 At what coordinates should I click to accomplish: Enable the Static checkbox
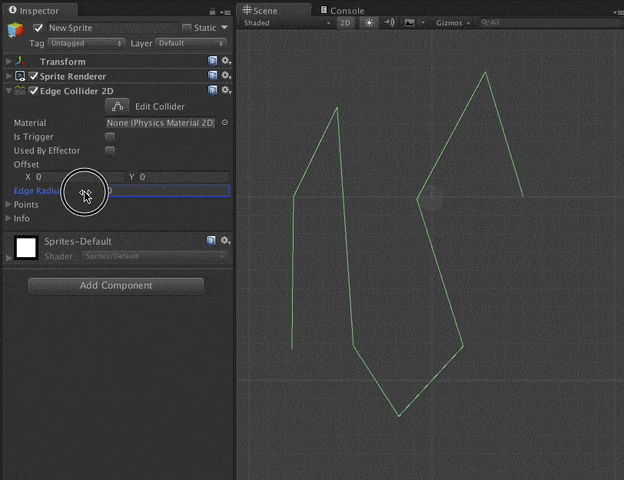pos(186,28)
